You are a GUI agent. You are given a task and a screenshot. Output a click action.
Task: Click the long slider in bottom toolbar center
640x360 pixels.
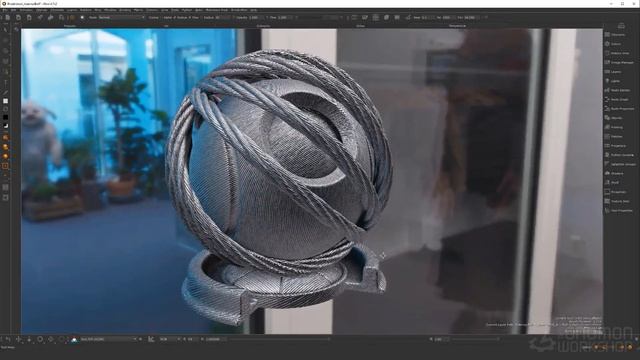pyautogui.click(x=280, y=339)
